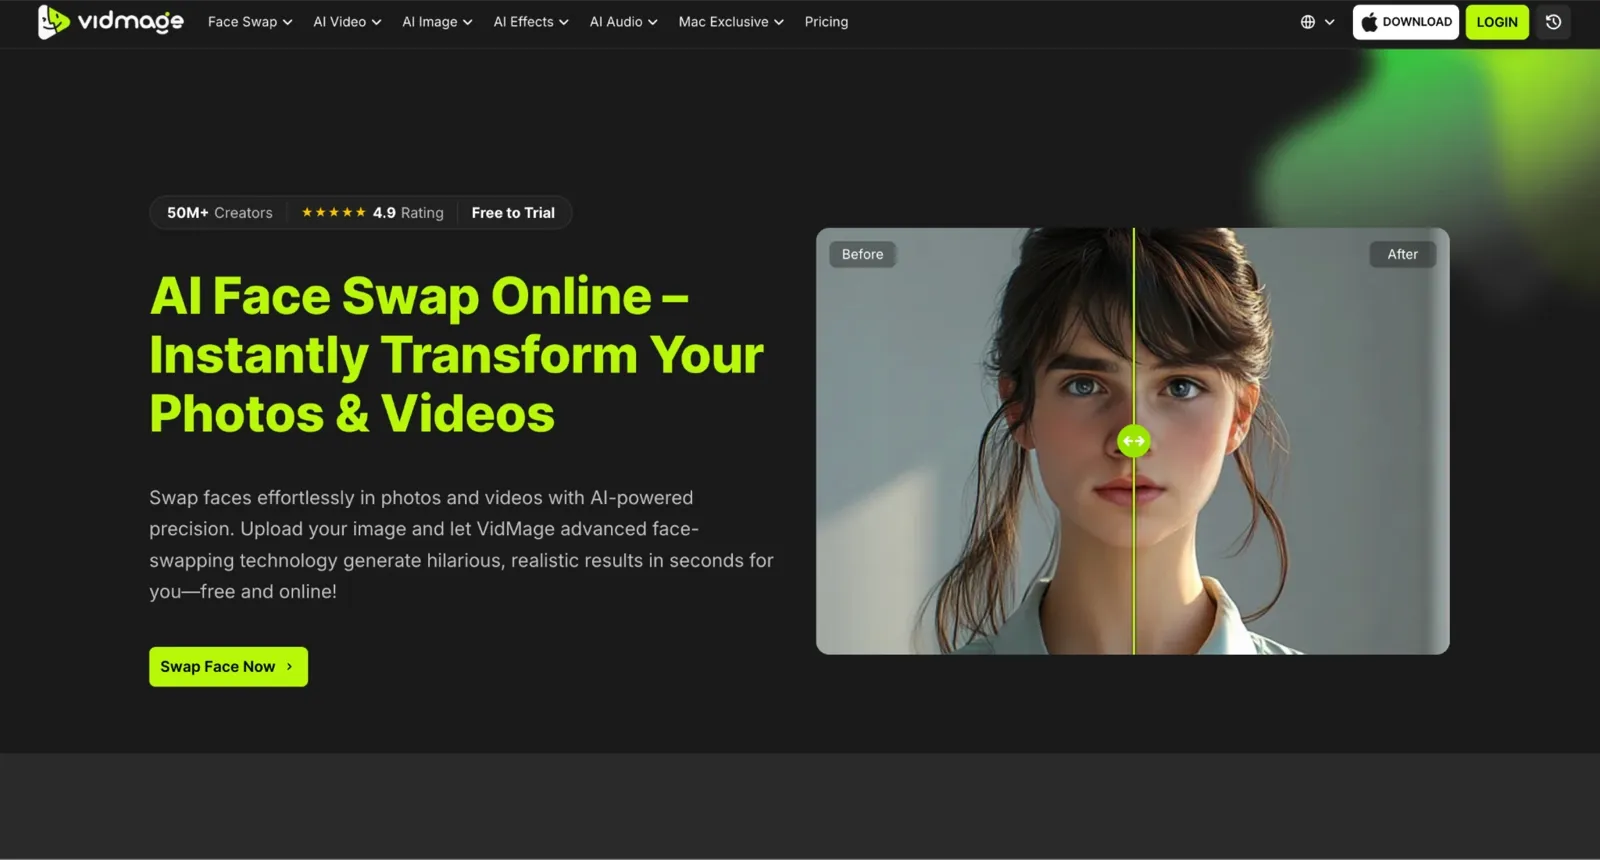Viewport: 1600px width, 860px height.
Task: Expand the AI Video menu
Action: [x=347, y=22]
